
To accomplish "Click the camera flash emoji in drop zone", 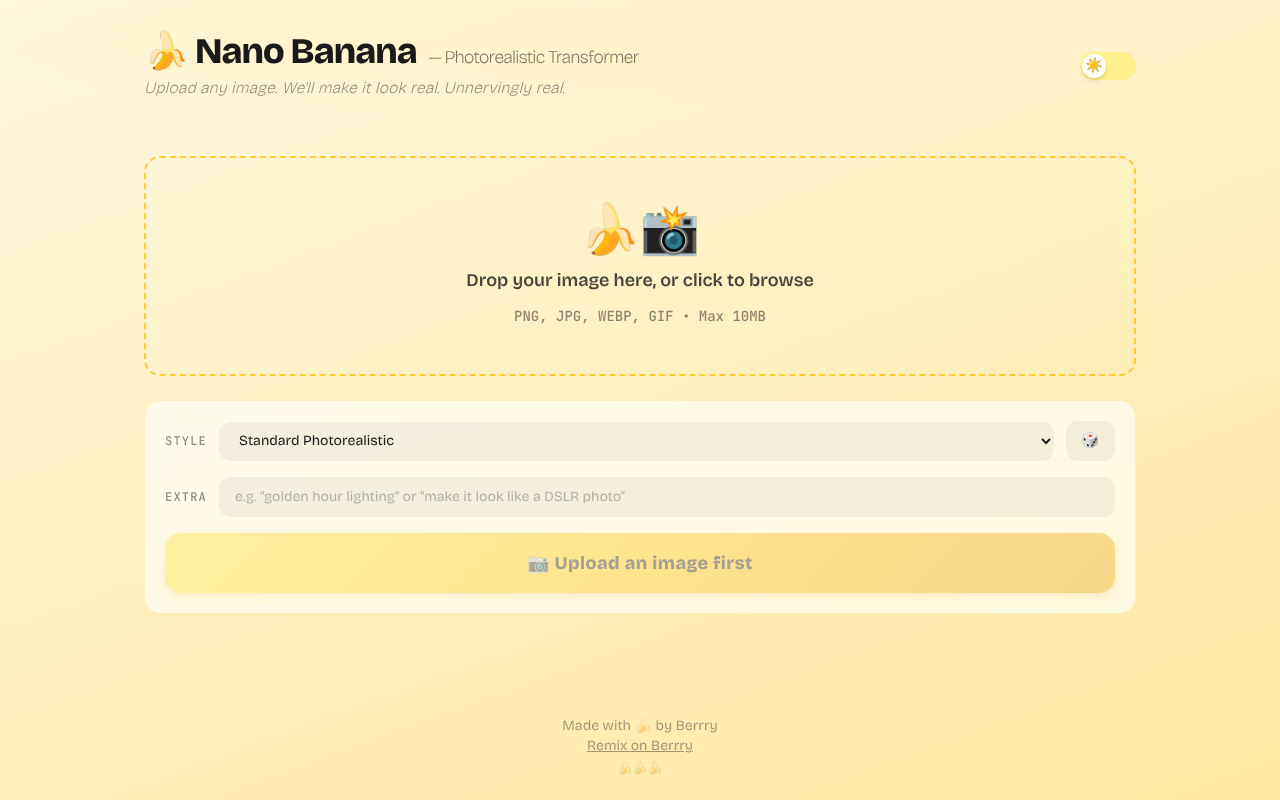I will tap(670, 230).
